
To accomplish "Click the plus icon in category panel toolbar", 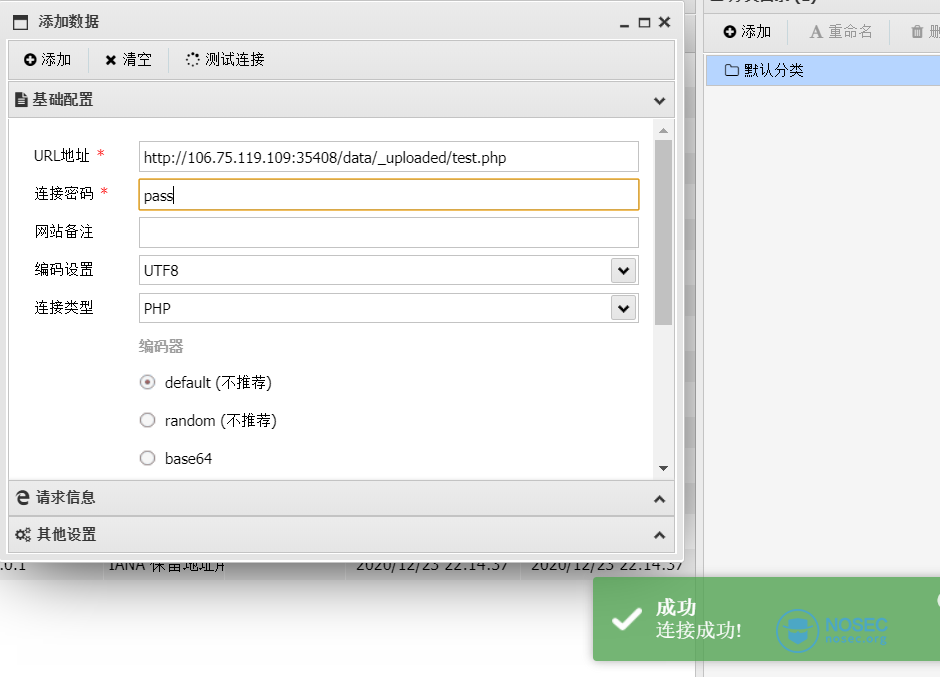I will tap(730, 32).
